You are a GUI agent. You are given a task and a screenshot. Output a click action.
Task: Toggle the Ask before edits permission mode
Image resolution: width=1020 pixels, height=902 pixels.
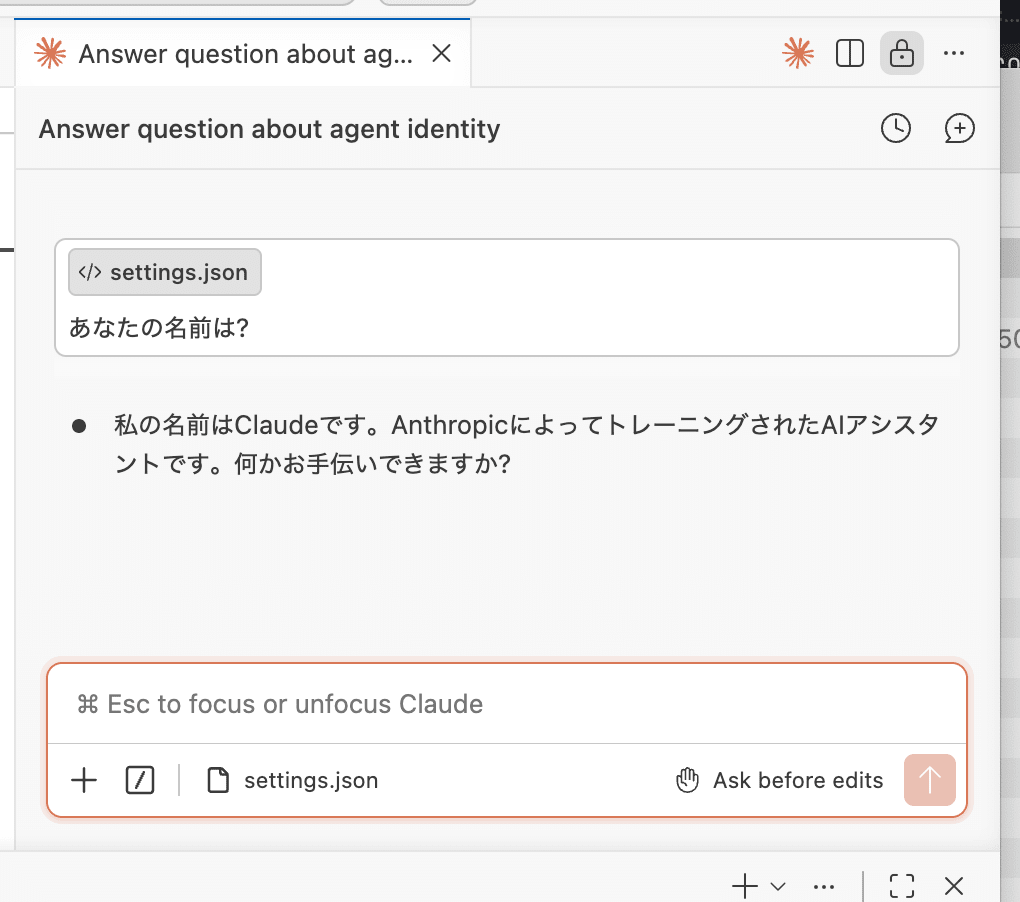click(779, 780)
